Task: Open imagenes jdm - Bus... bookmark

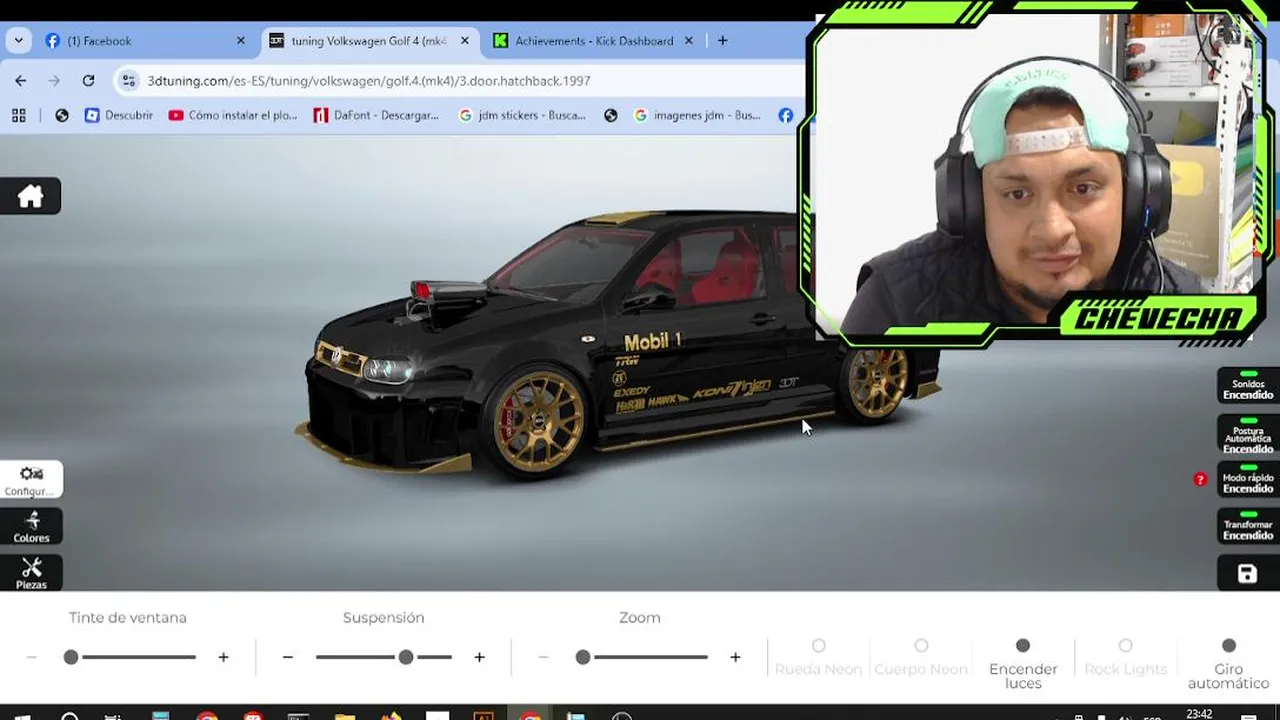Action: tap(697, 115)
